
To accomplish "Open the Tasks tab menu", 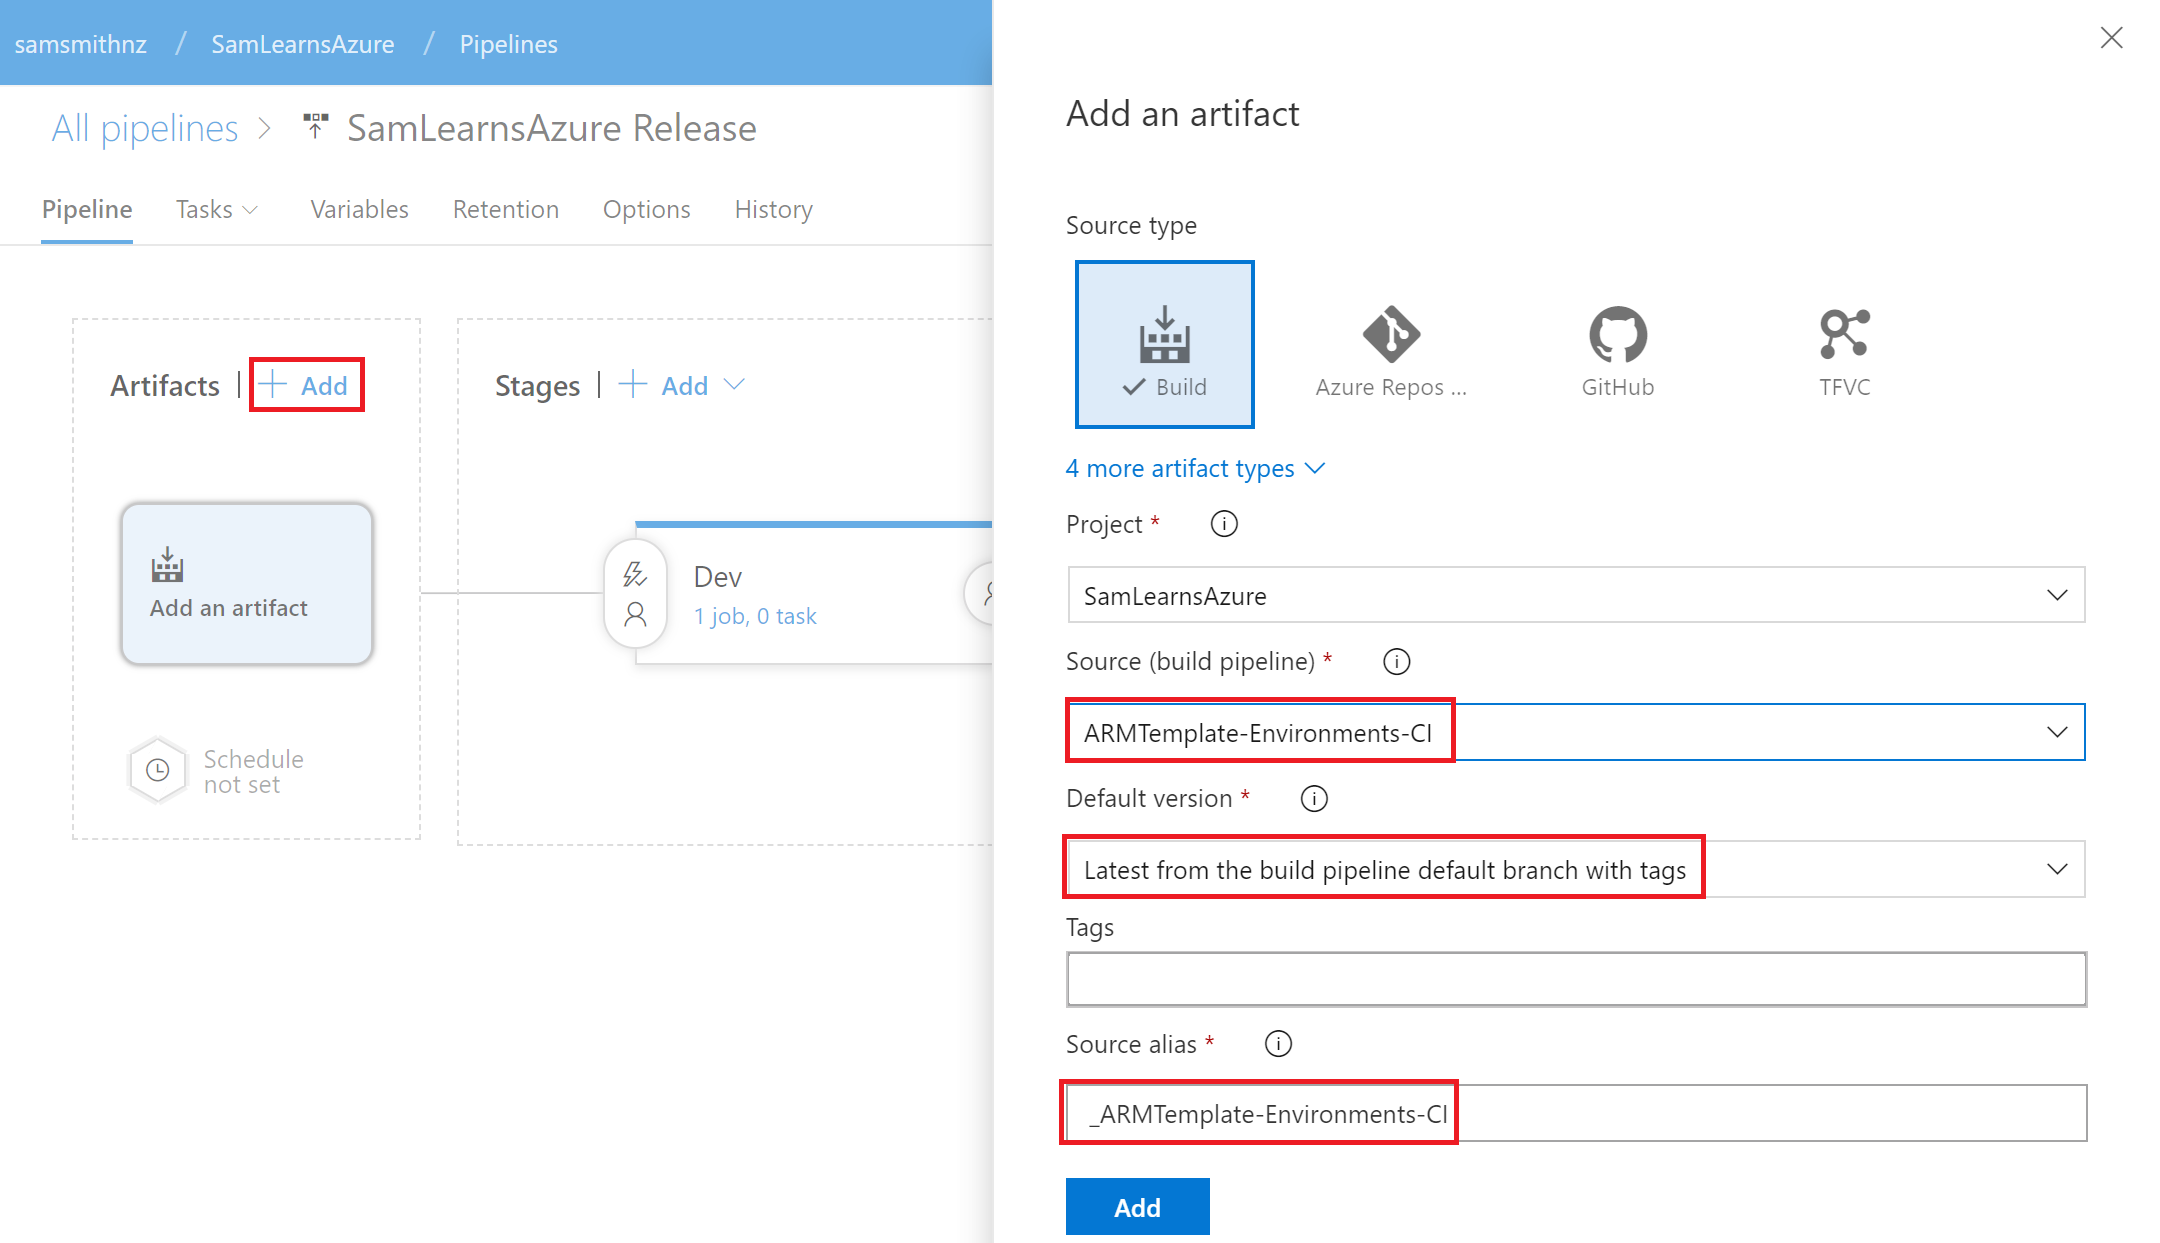I will pos(216,209).
